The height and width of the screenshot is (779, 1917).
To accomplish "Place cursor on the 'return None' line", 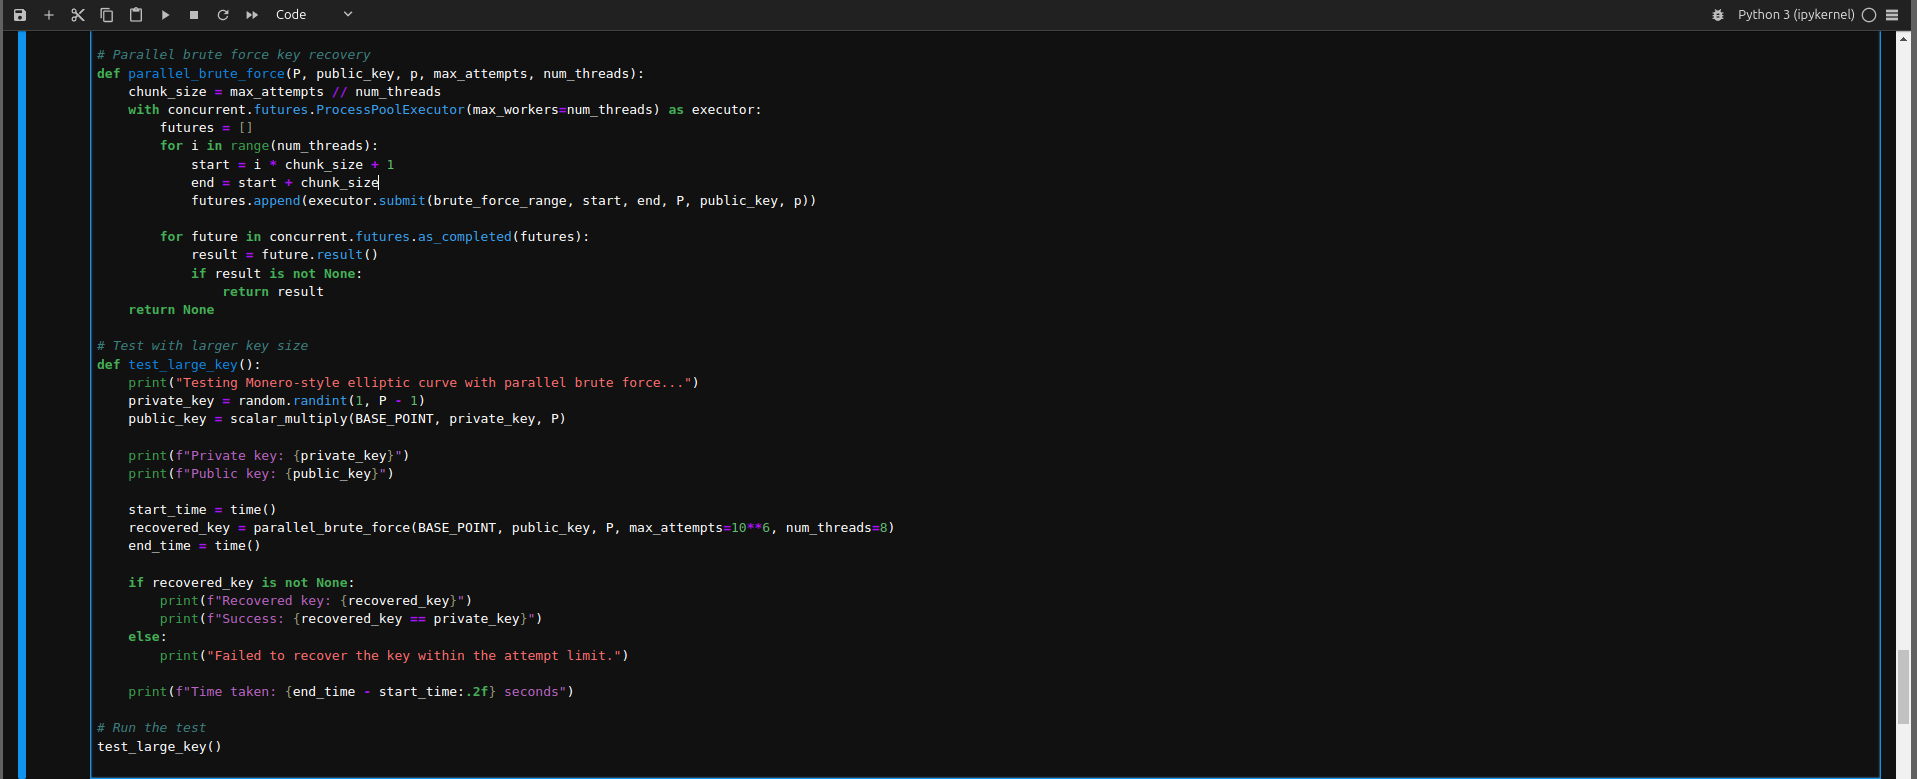I will point(171,310).
